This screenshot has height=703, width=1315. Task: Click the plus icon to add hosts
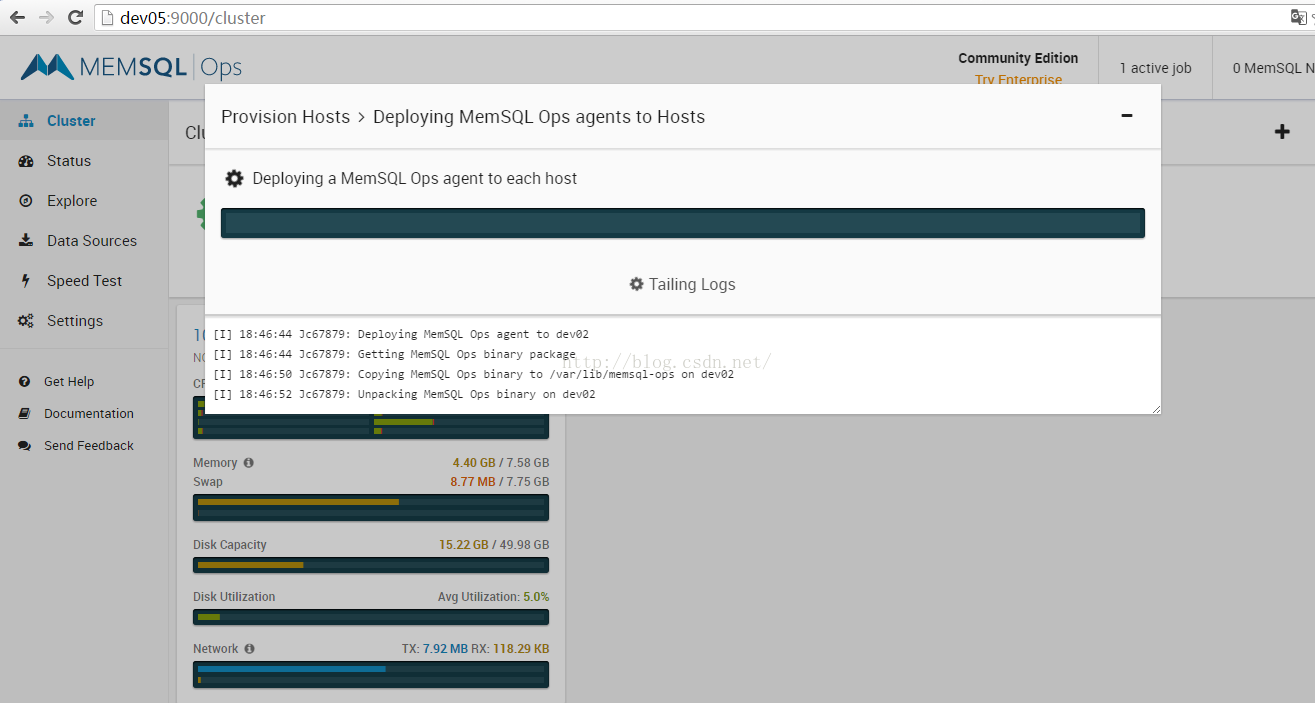point(1282,132)
